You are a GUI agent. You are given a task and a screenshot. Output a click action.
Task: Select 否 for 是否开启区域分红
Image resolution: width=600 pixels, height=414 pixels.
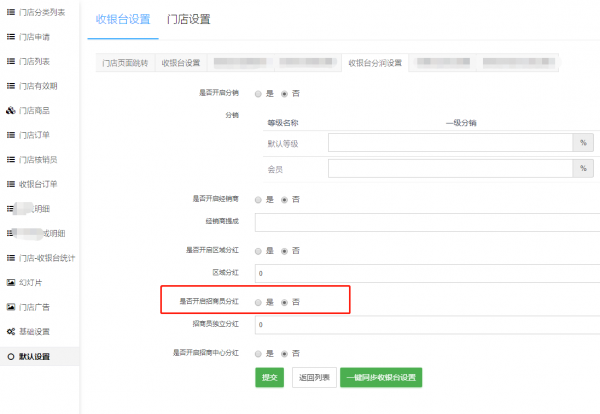pyautogui.click(x=284, y=251)
